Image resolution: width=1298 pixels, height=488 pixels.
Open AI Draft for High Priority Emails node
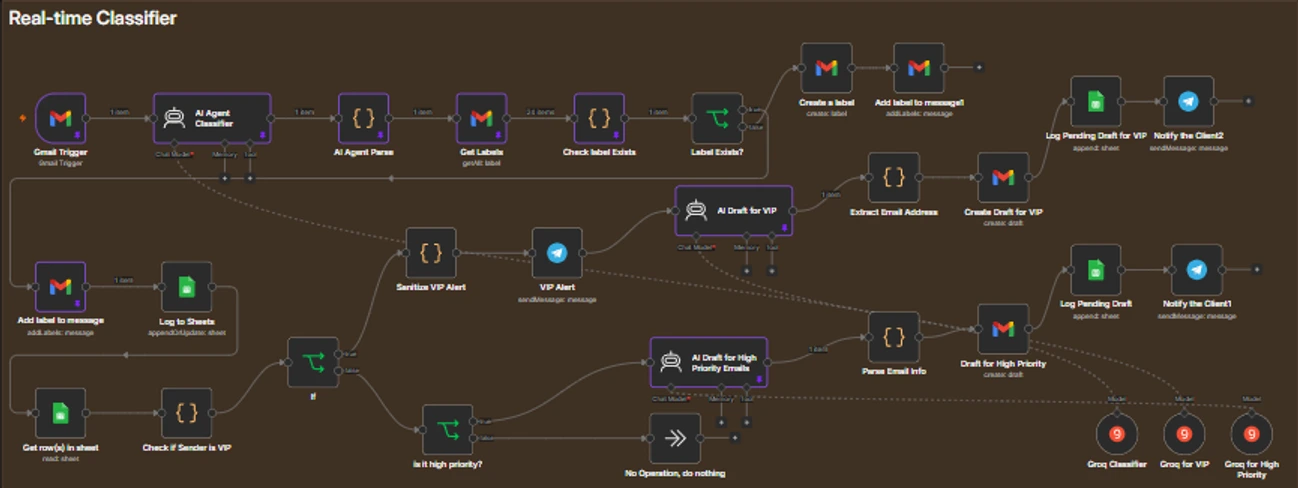(x=709, y=362)
